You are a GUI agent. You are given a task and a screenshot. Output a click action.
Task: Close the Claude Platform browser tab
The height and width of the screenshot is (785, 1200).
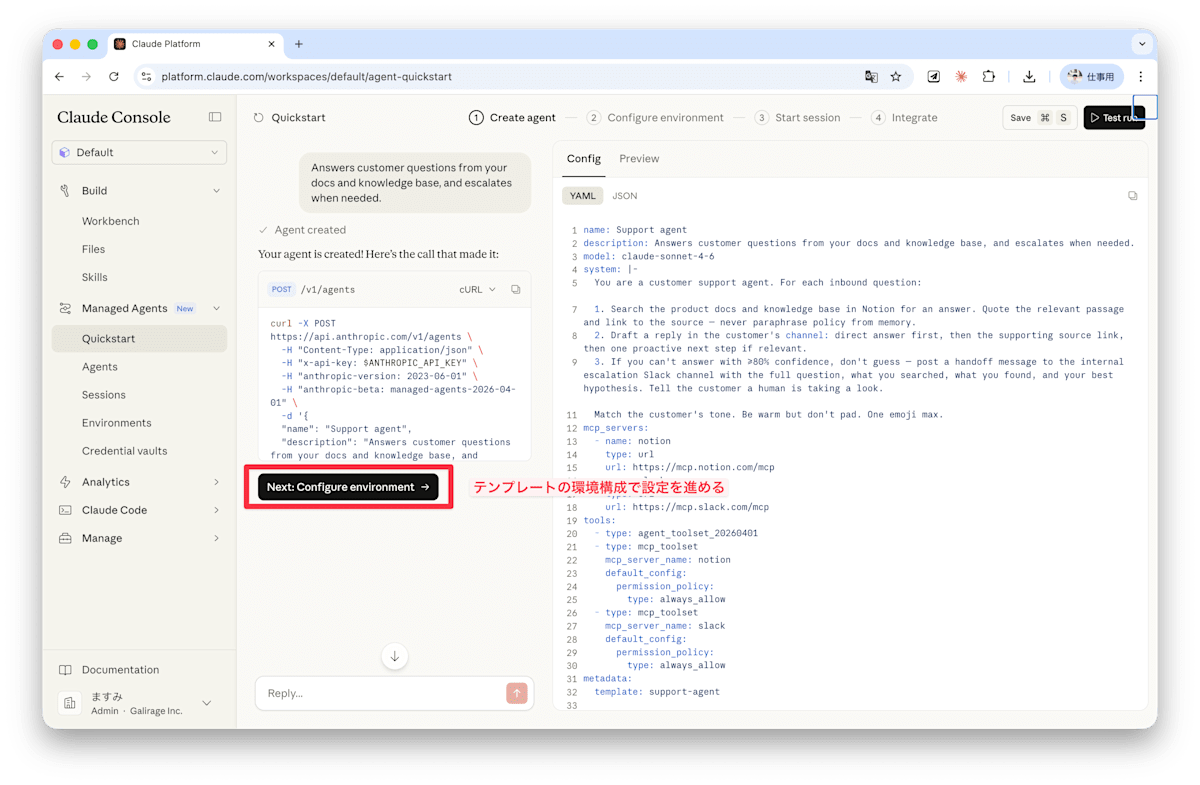[x=272, y=44]
